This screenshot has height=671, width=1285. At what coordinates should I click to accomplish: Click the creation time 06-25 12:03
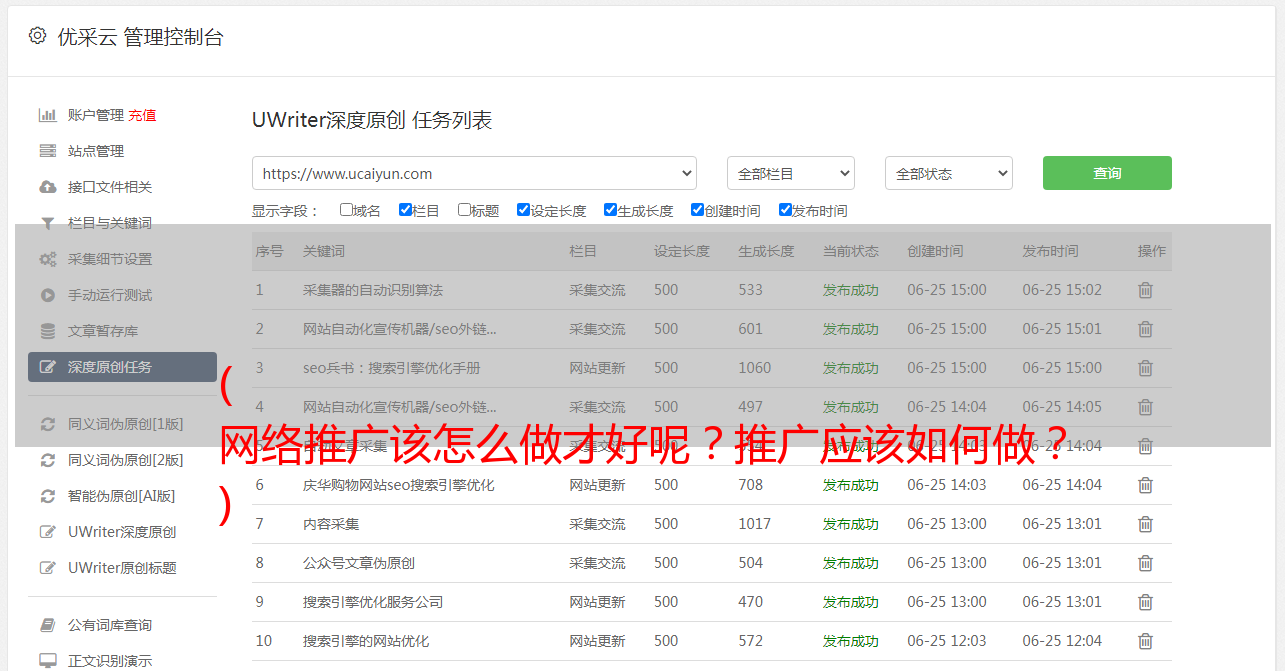click(x=947, y=641)
